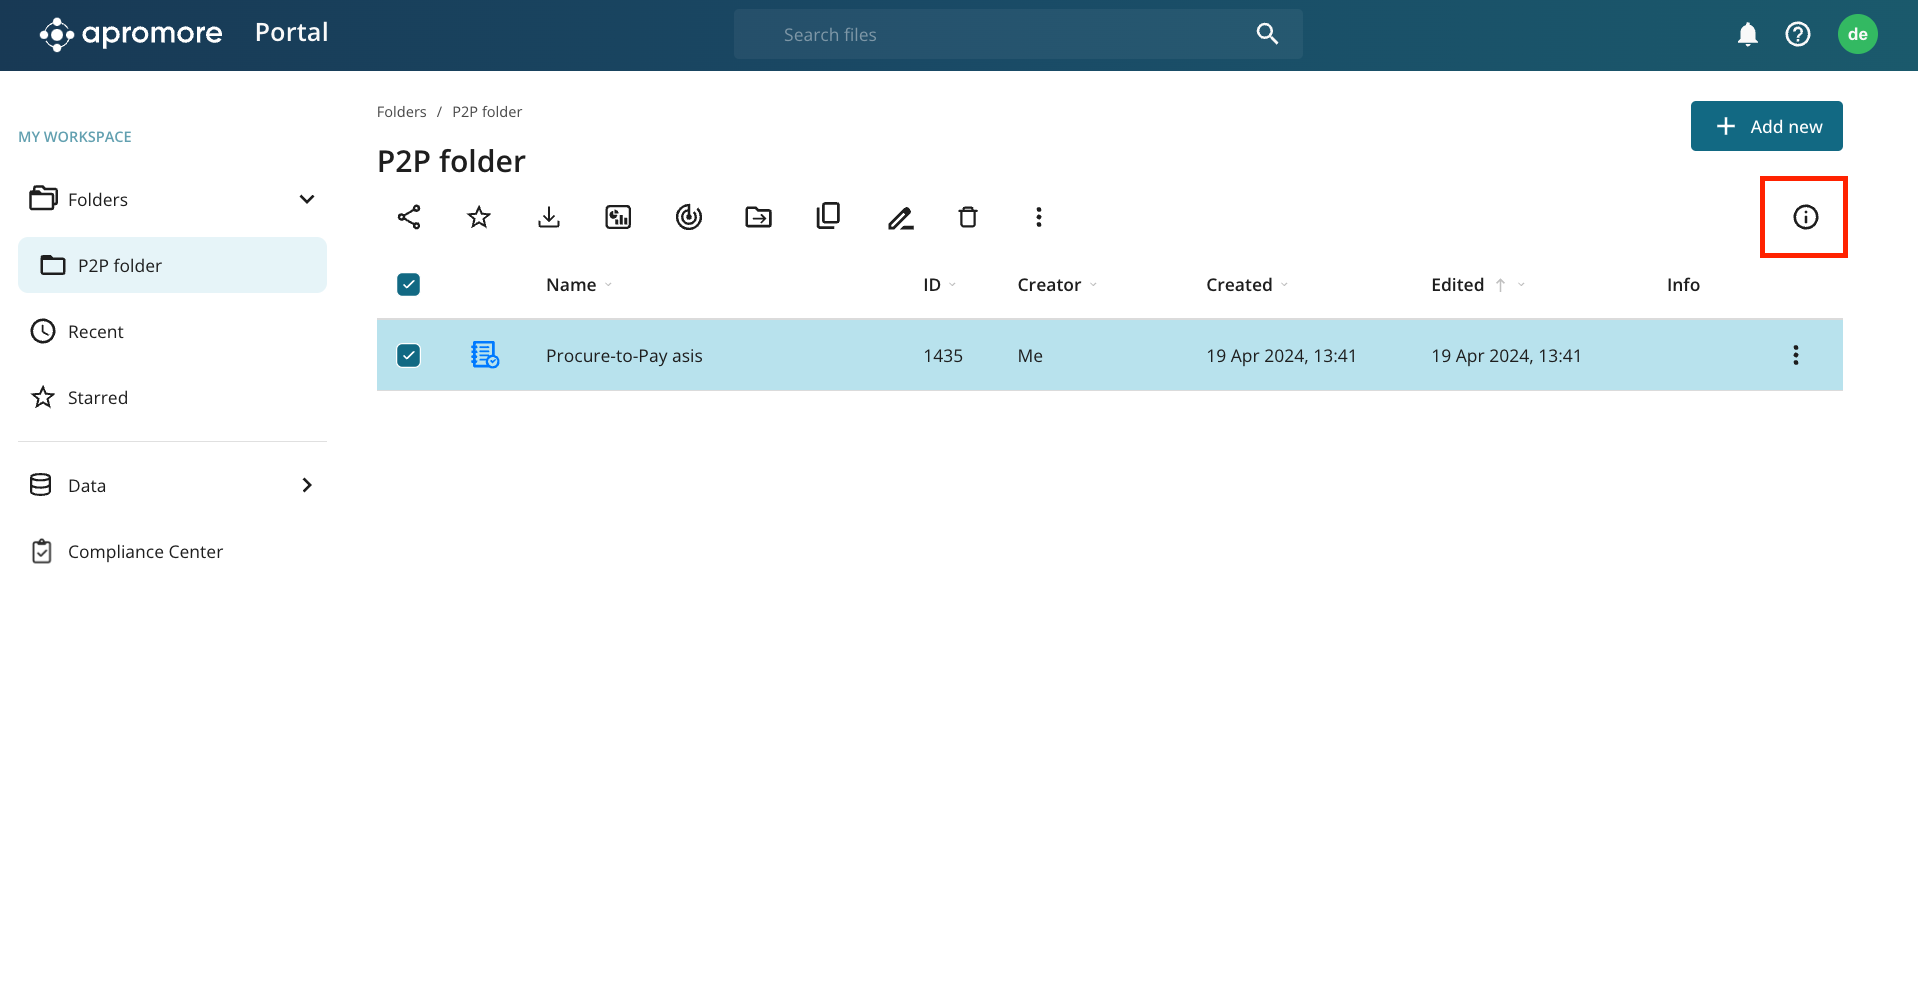Open the notifications bell
Viewport: 1918px width, 991px height.
click(x=1747, y=35)
